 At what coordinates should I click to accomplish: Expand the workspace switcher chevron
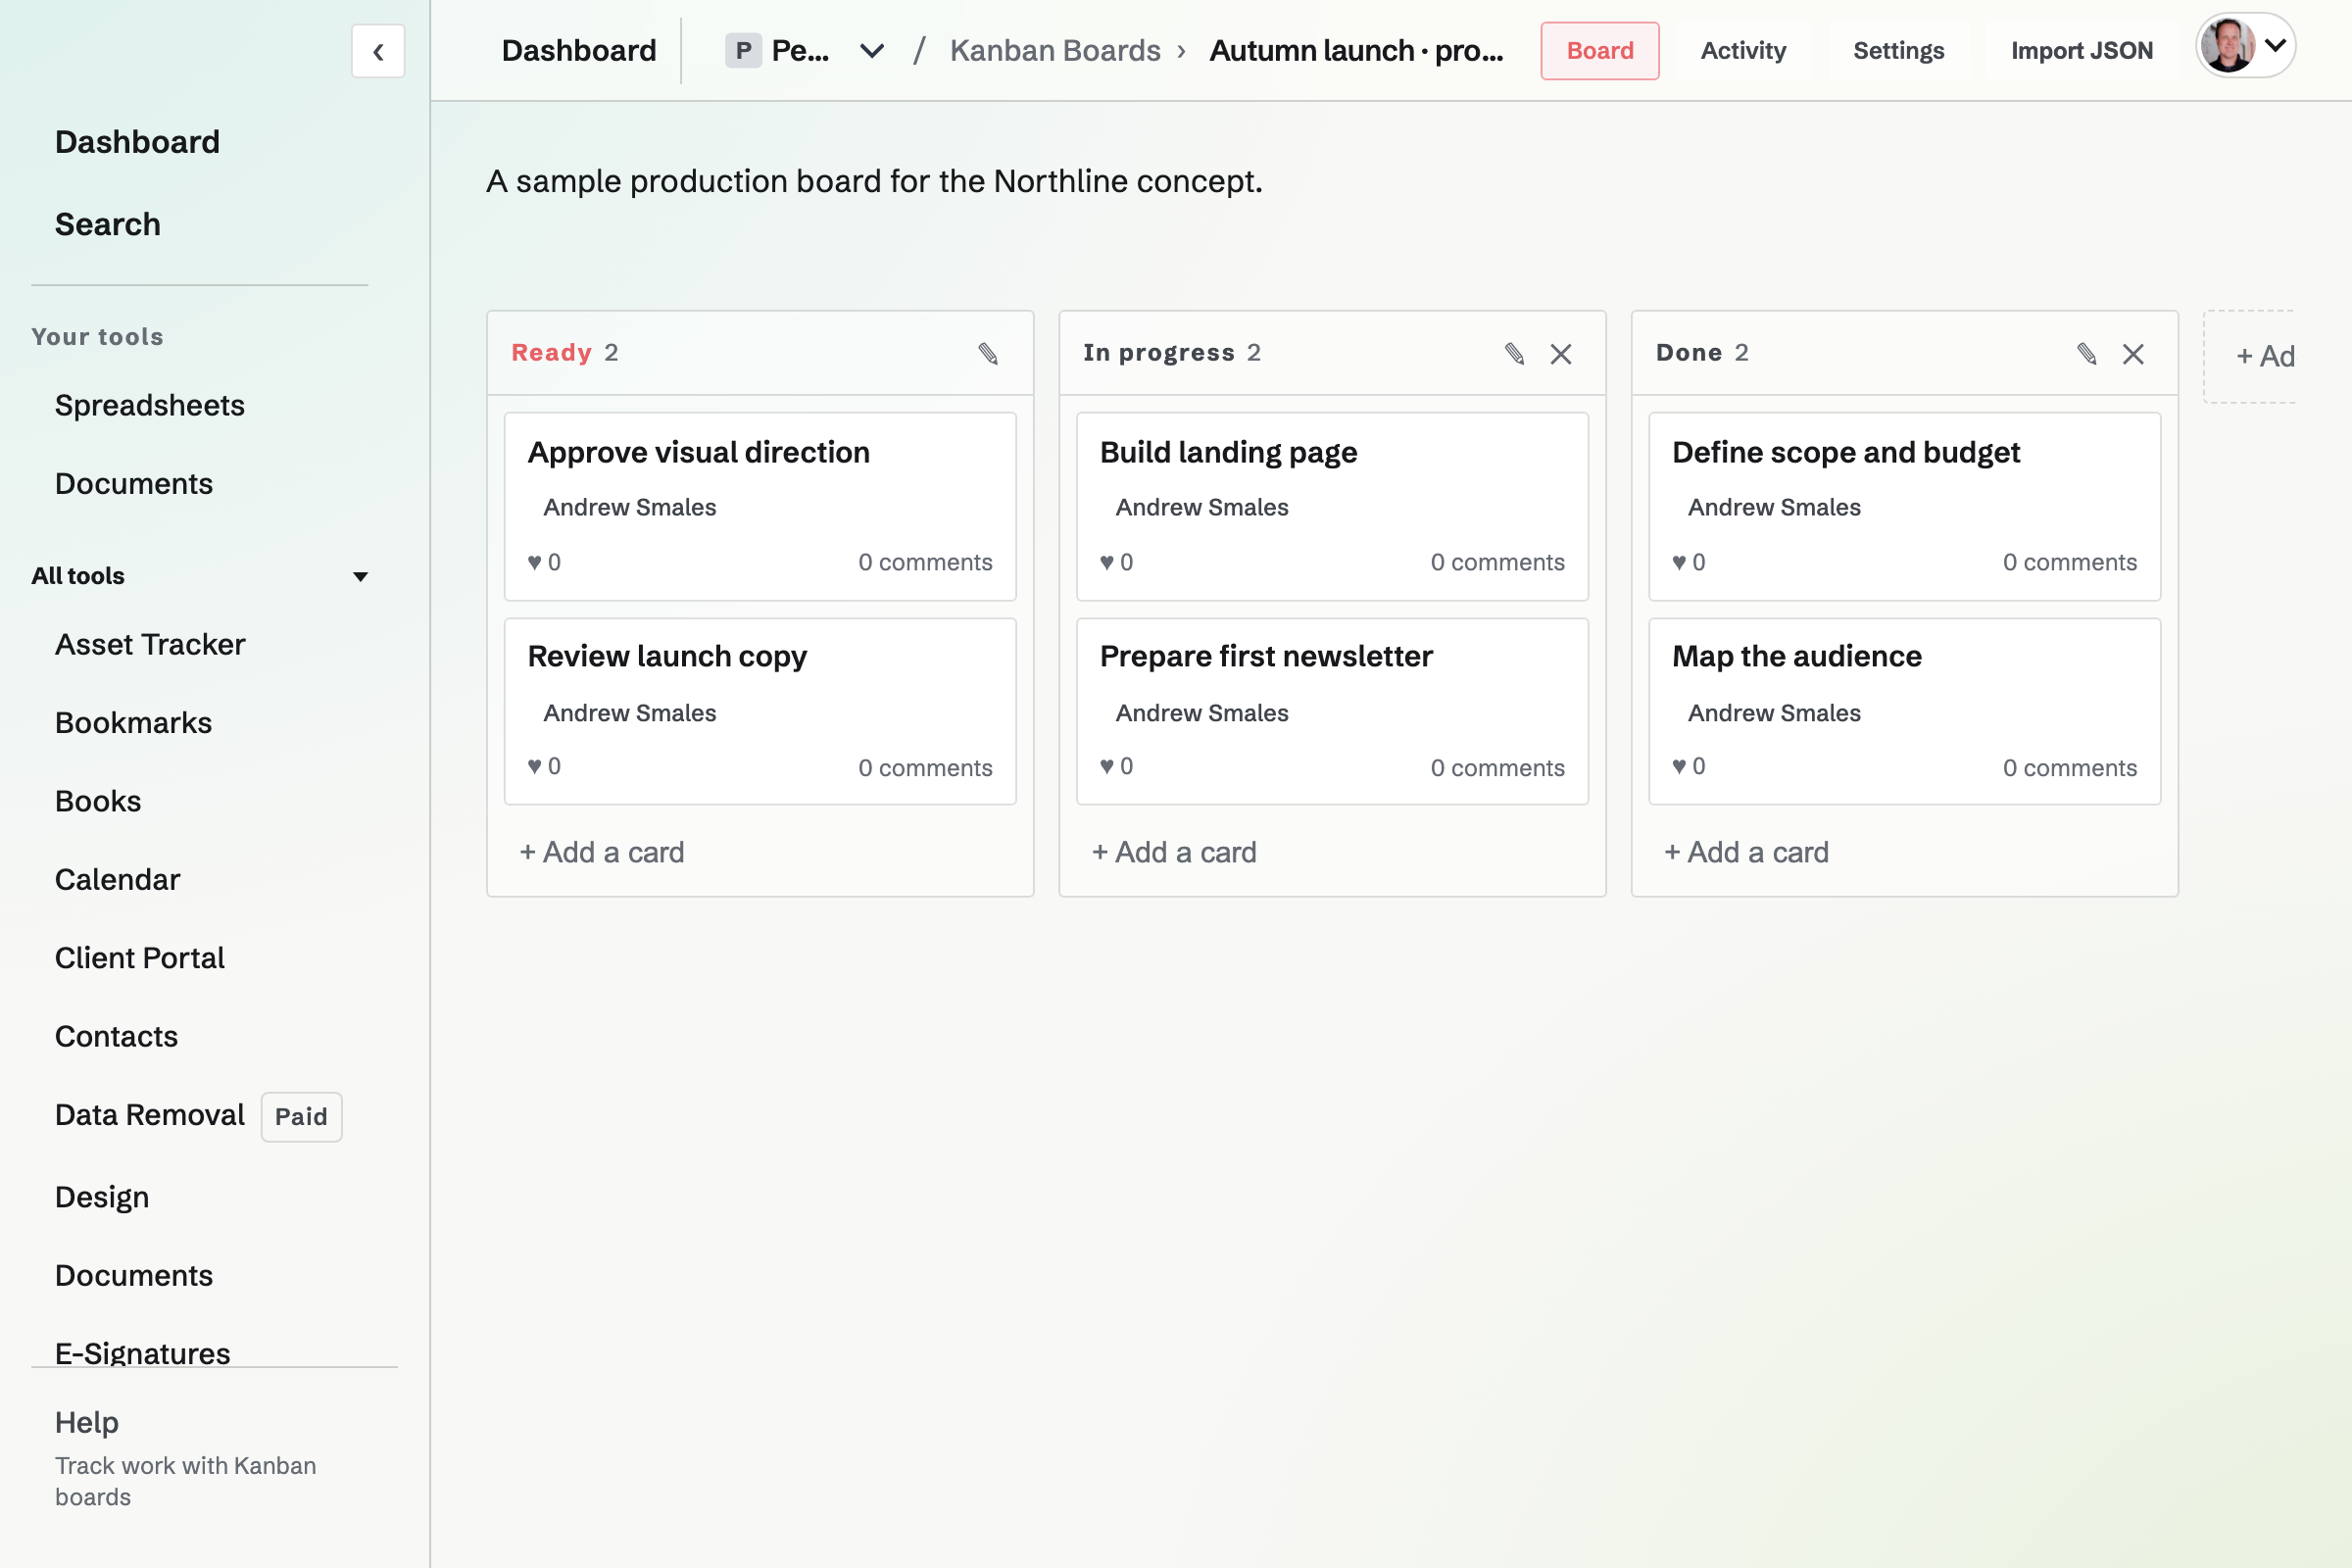[872, 51]
